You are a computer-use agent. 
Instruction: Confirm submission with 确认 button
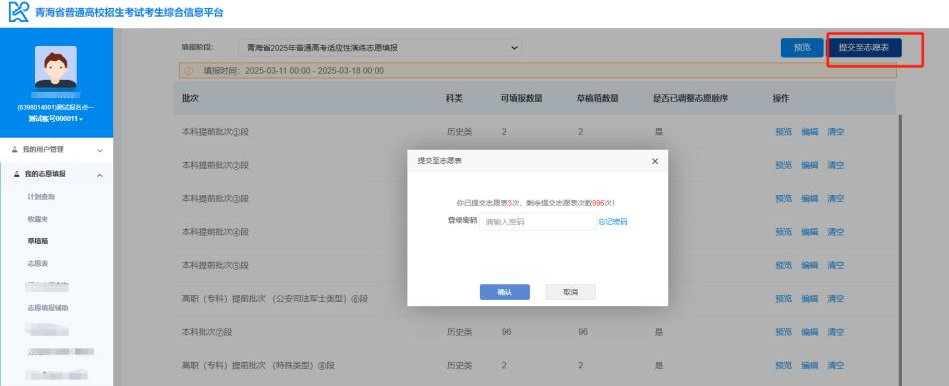(x=505, y=292)
